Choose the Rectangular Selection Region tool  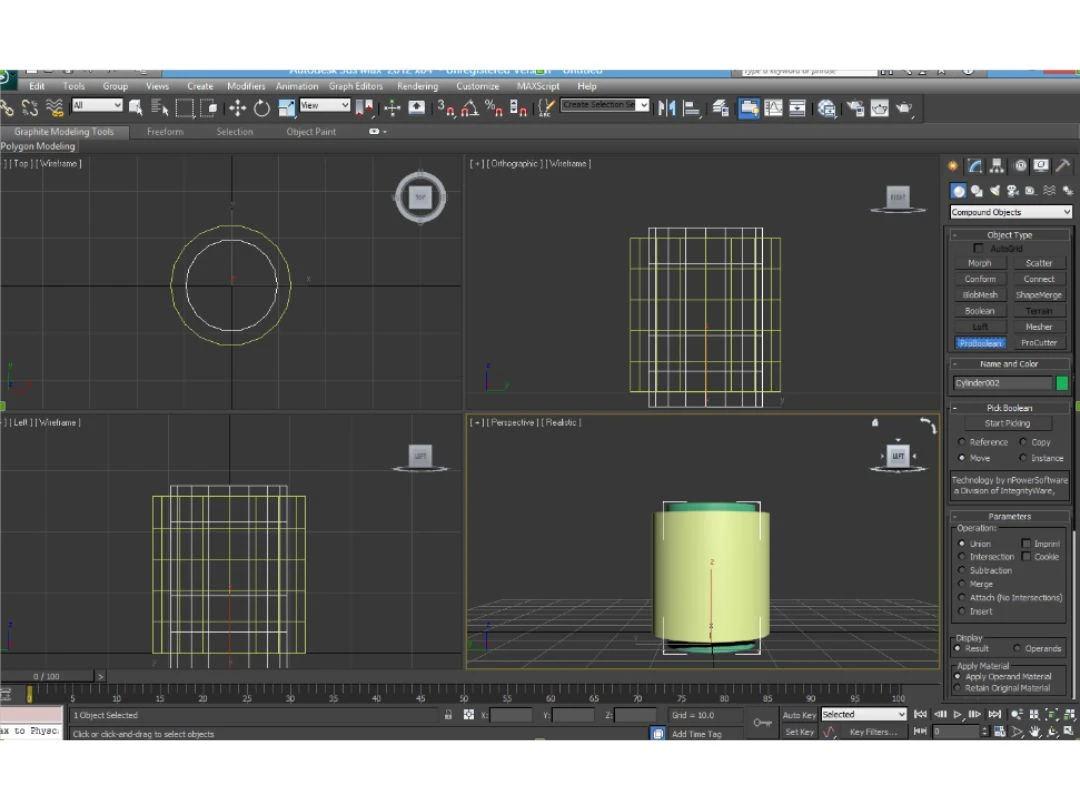click(185, 107)
